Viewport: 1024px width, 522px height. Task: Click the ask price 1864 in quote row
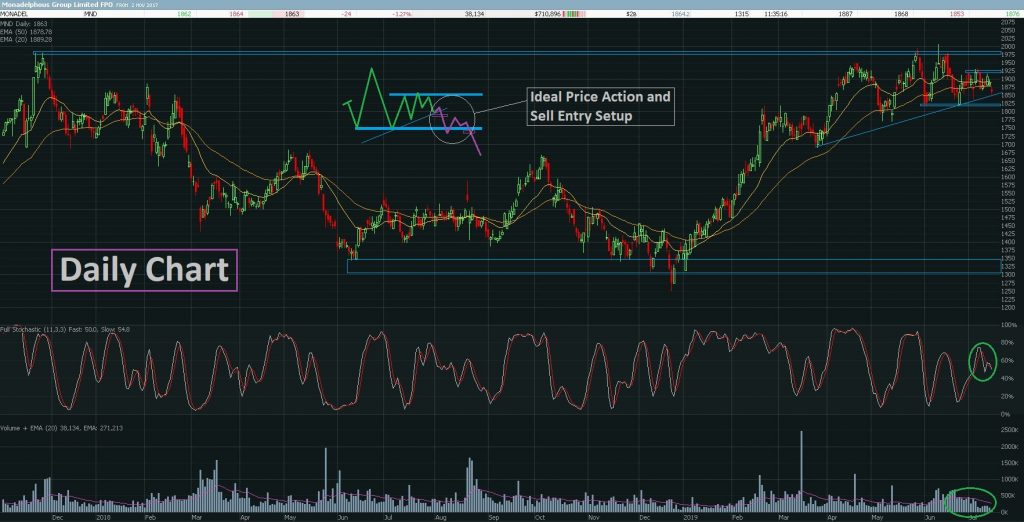click(234, 14)
